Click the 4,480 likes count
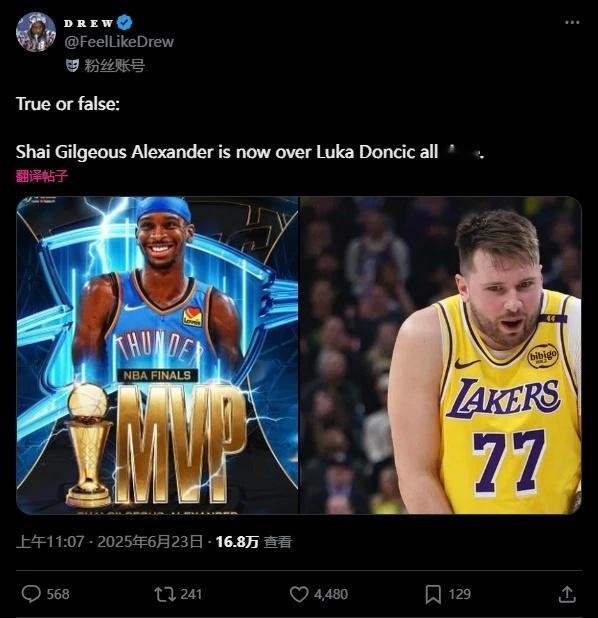Viewport: 598px width, 618px height. (x=331, y=594)
